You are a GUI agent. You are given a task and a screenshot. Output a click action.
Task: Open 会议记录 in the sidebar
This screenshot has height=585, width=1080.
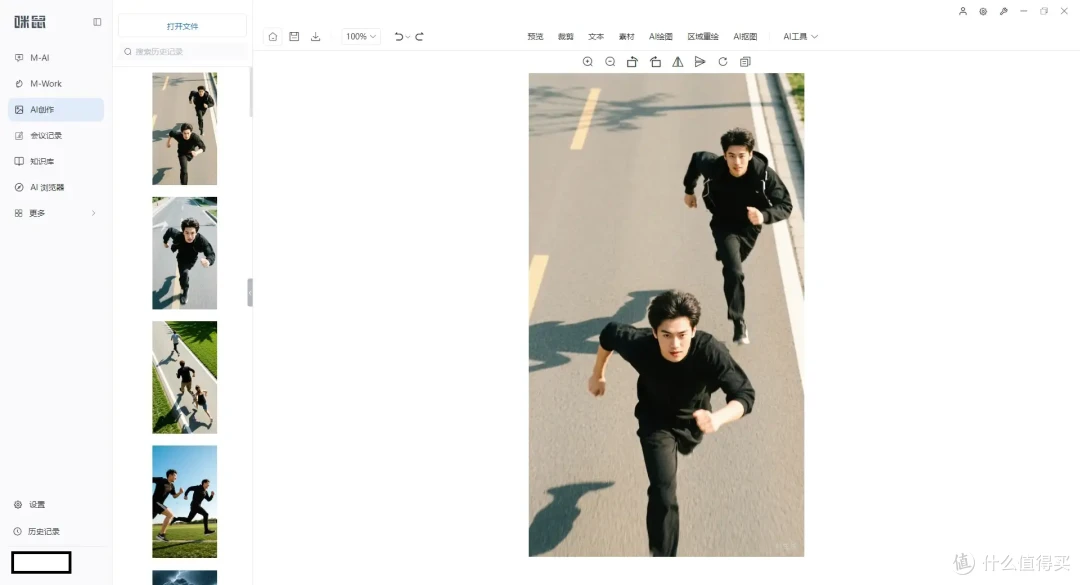(x=56, y=136)
